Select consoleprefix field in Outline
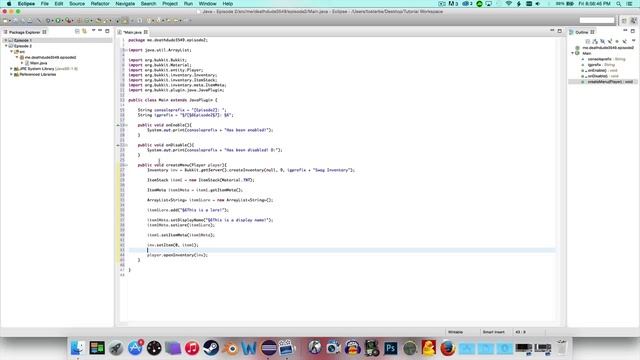Image resolution: width=640 pixels, height=360 pixels. (606, 59)
